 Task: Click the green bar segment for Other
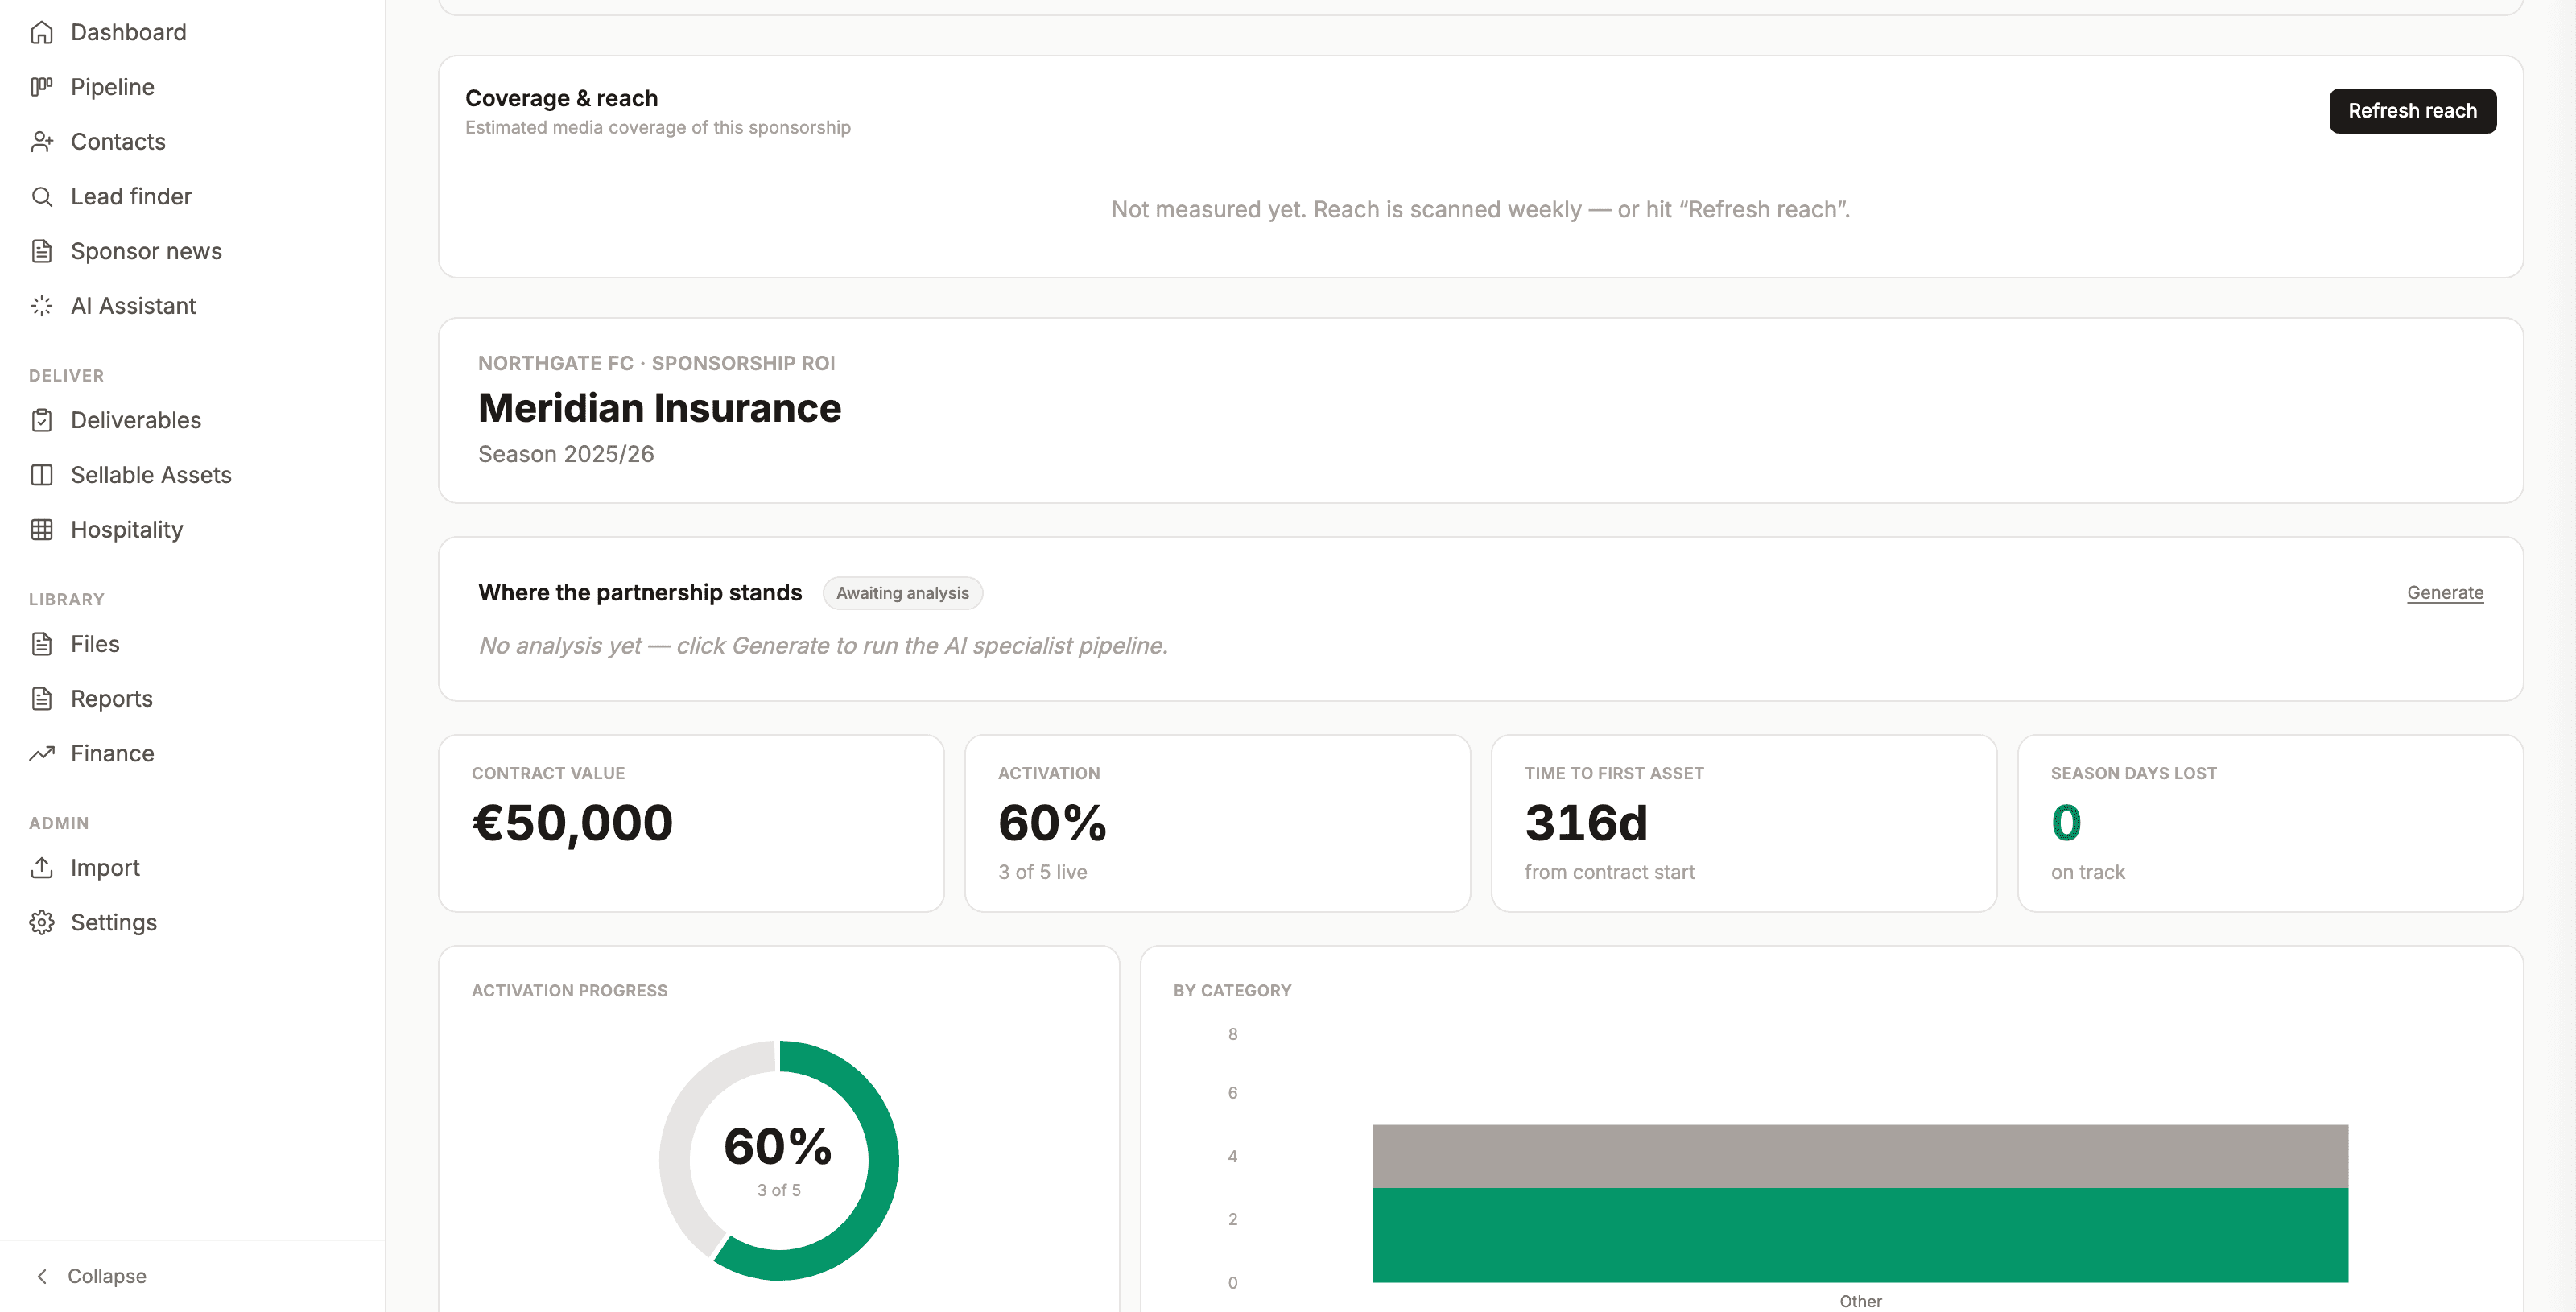point(1860,1235)
